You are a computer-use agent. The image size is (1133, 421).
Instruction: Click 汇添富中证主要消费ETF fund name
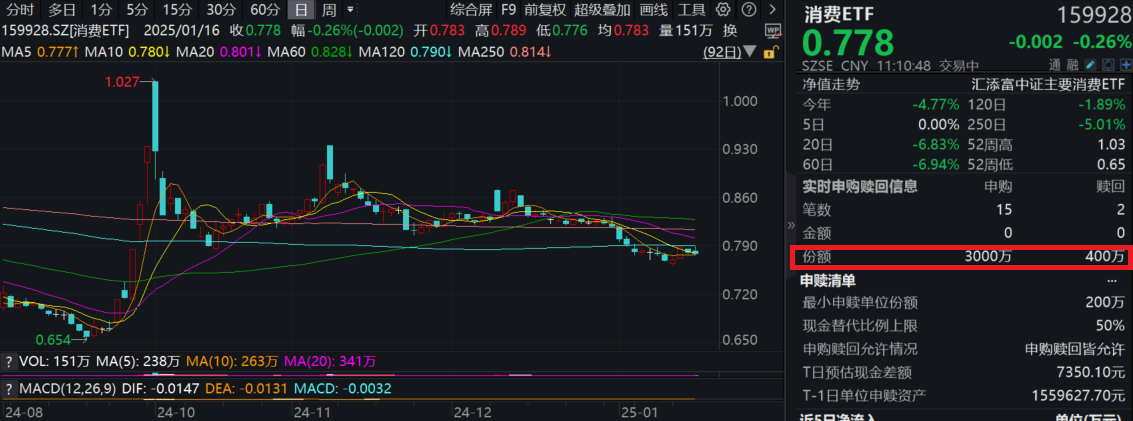1050,83
